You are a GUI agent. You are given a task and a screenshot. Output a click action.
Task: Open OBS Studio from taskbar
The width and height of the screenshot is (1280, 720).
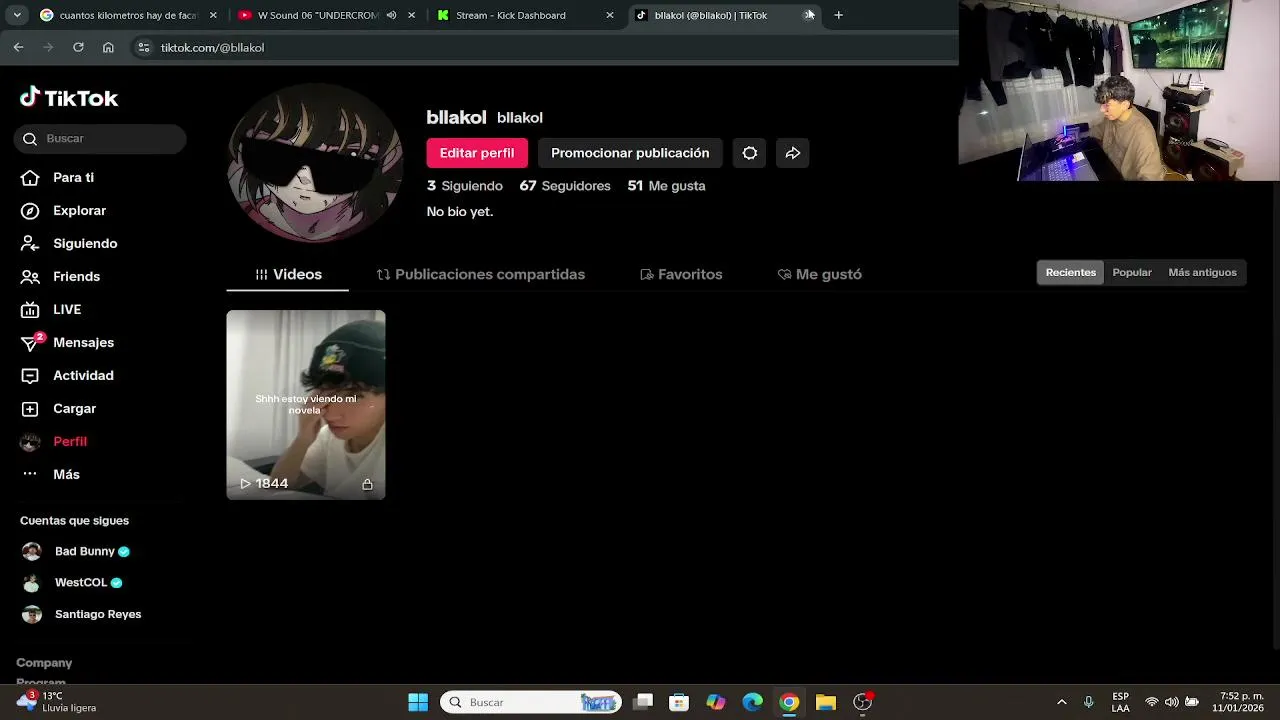863,702
